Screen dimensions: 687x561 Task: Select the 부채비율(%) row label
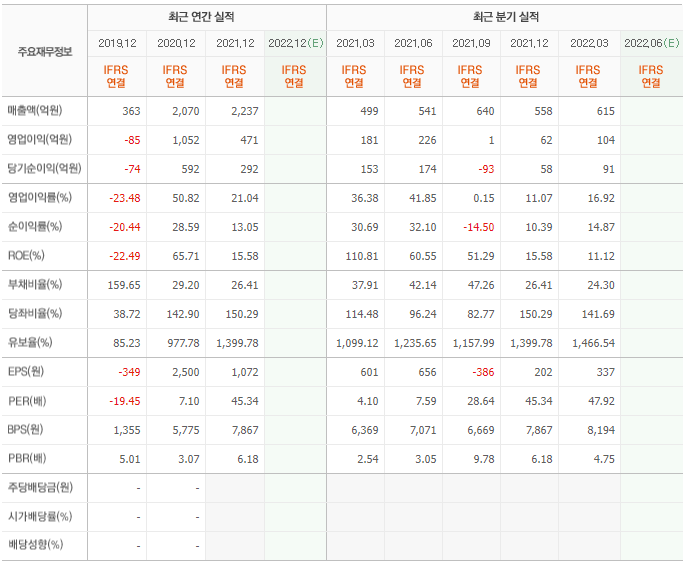pyautogui.click(x=35, y=284)
